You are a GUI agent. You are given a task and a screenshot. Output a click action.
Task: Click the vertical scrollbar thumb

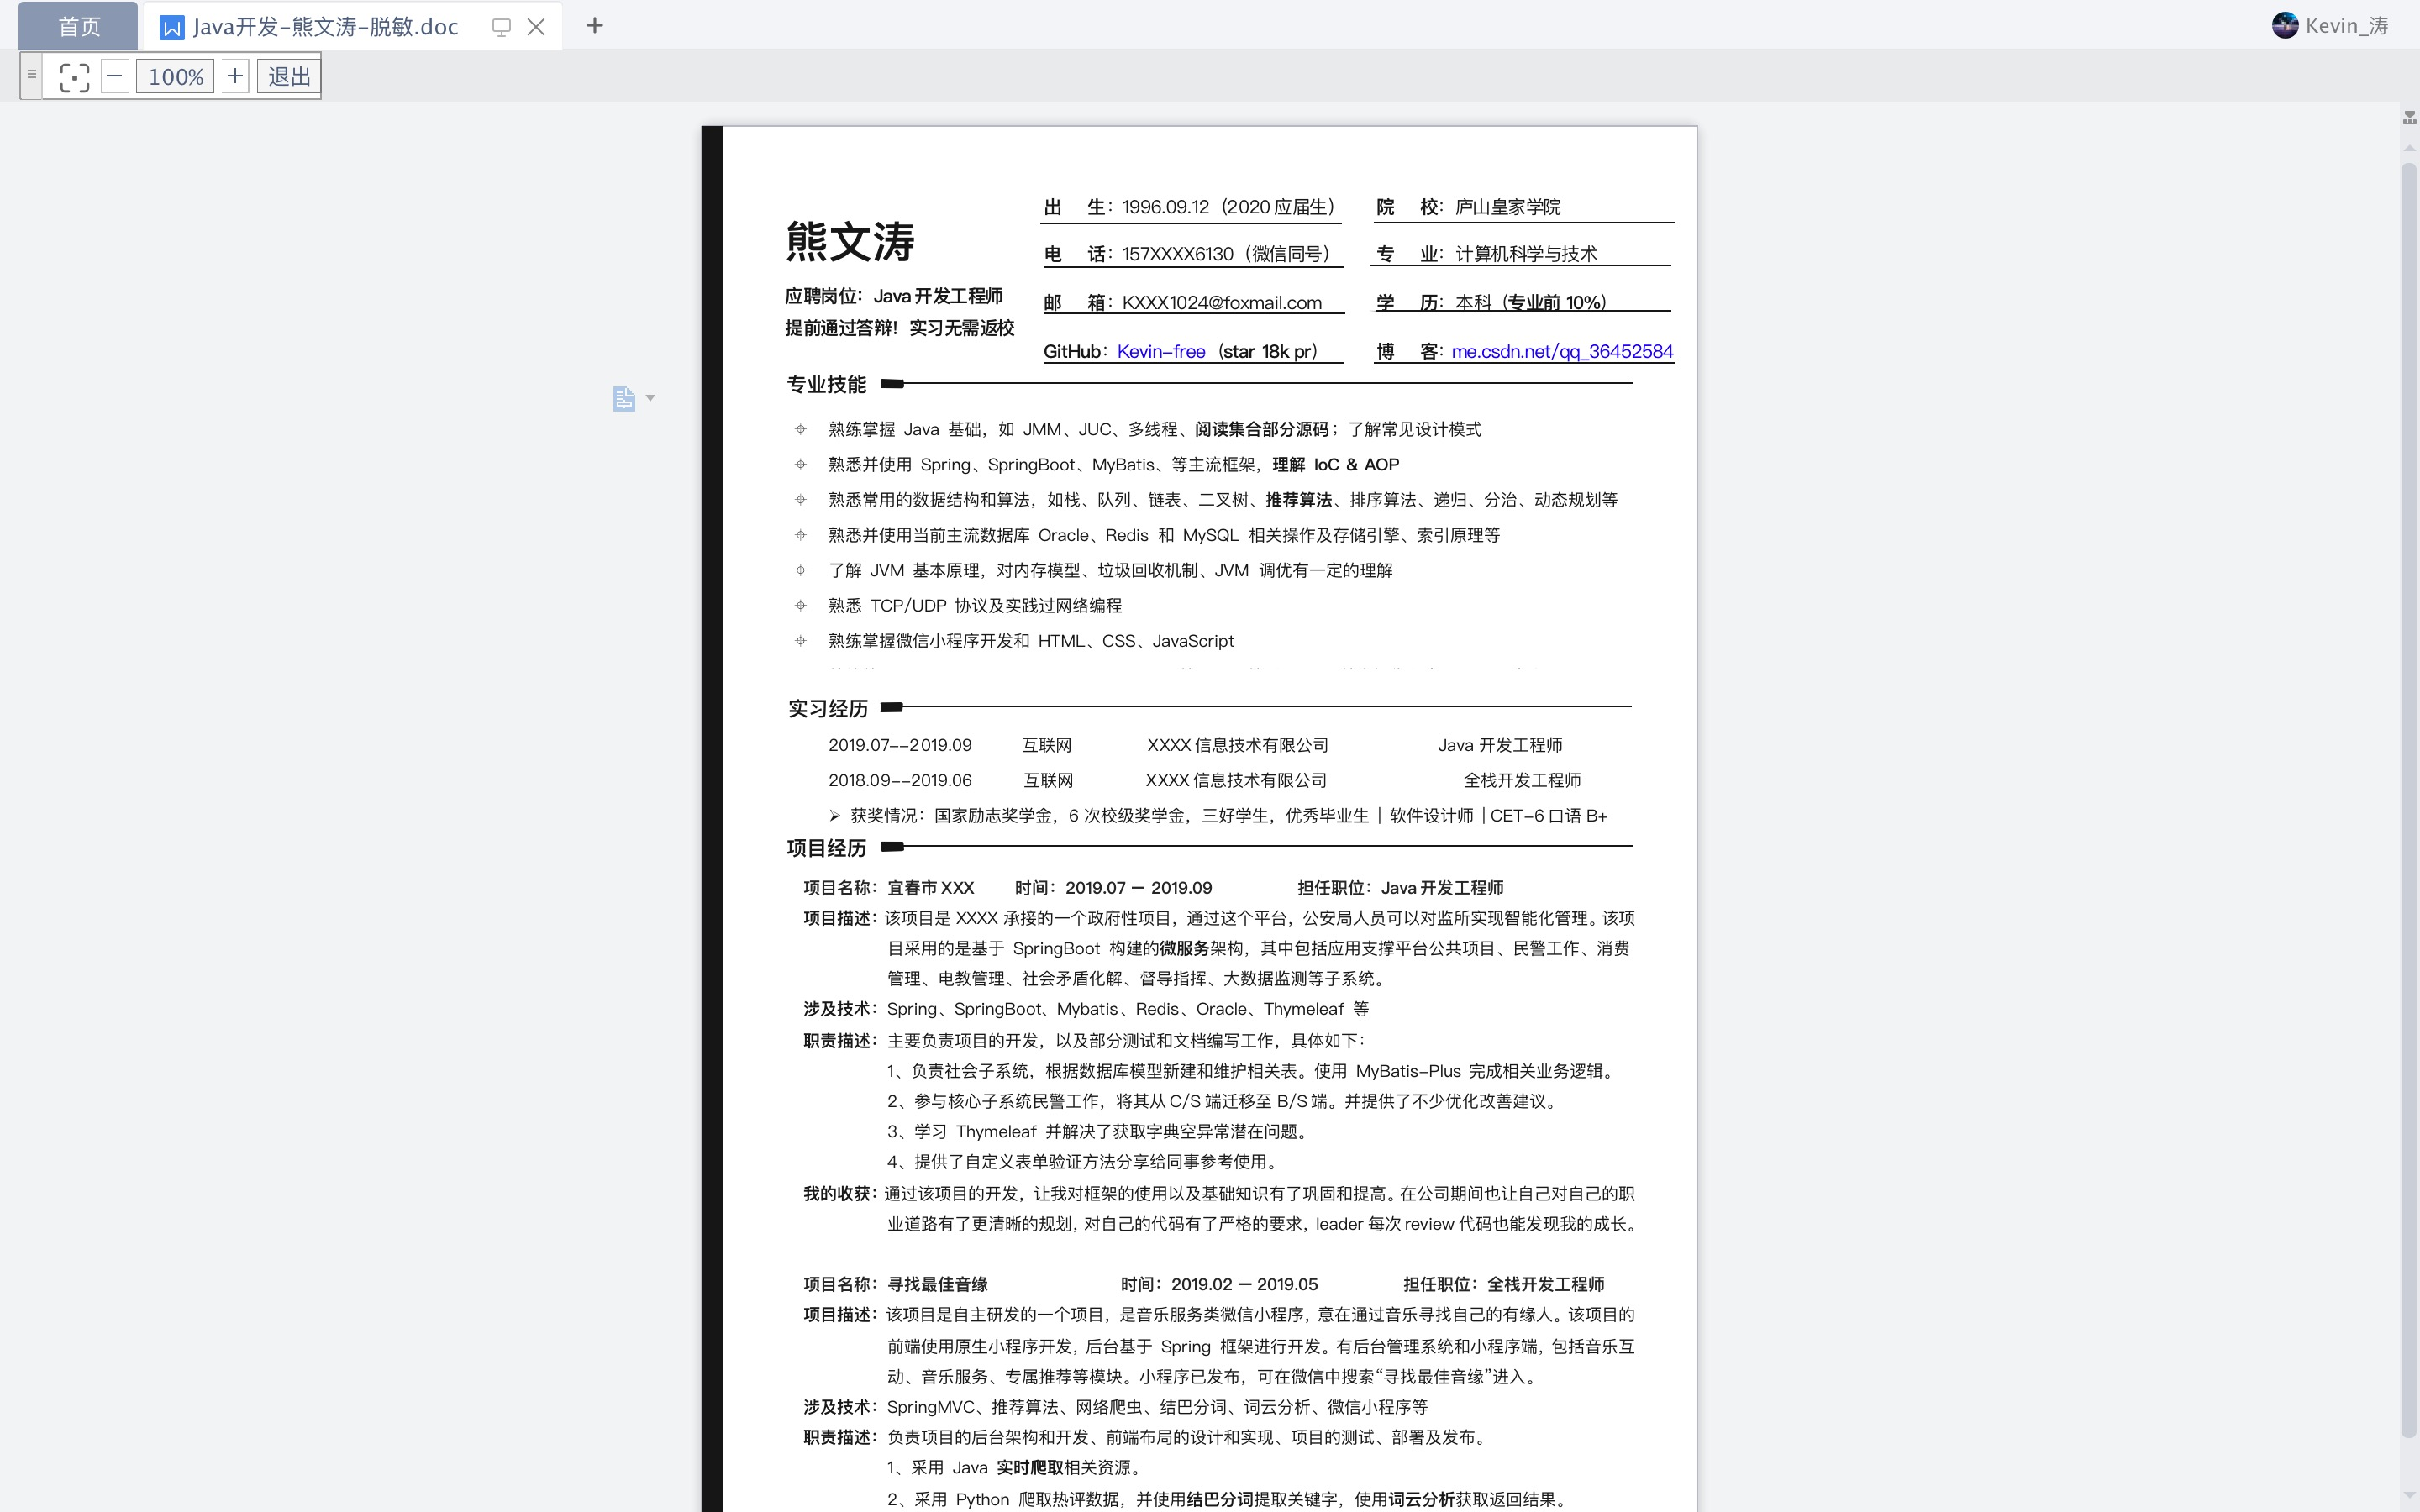2409,800
